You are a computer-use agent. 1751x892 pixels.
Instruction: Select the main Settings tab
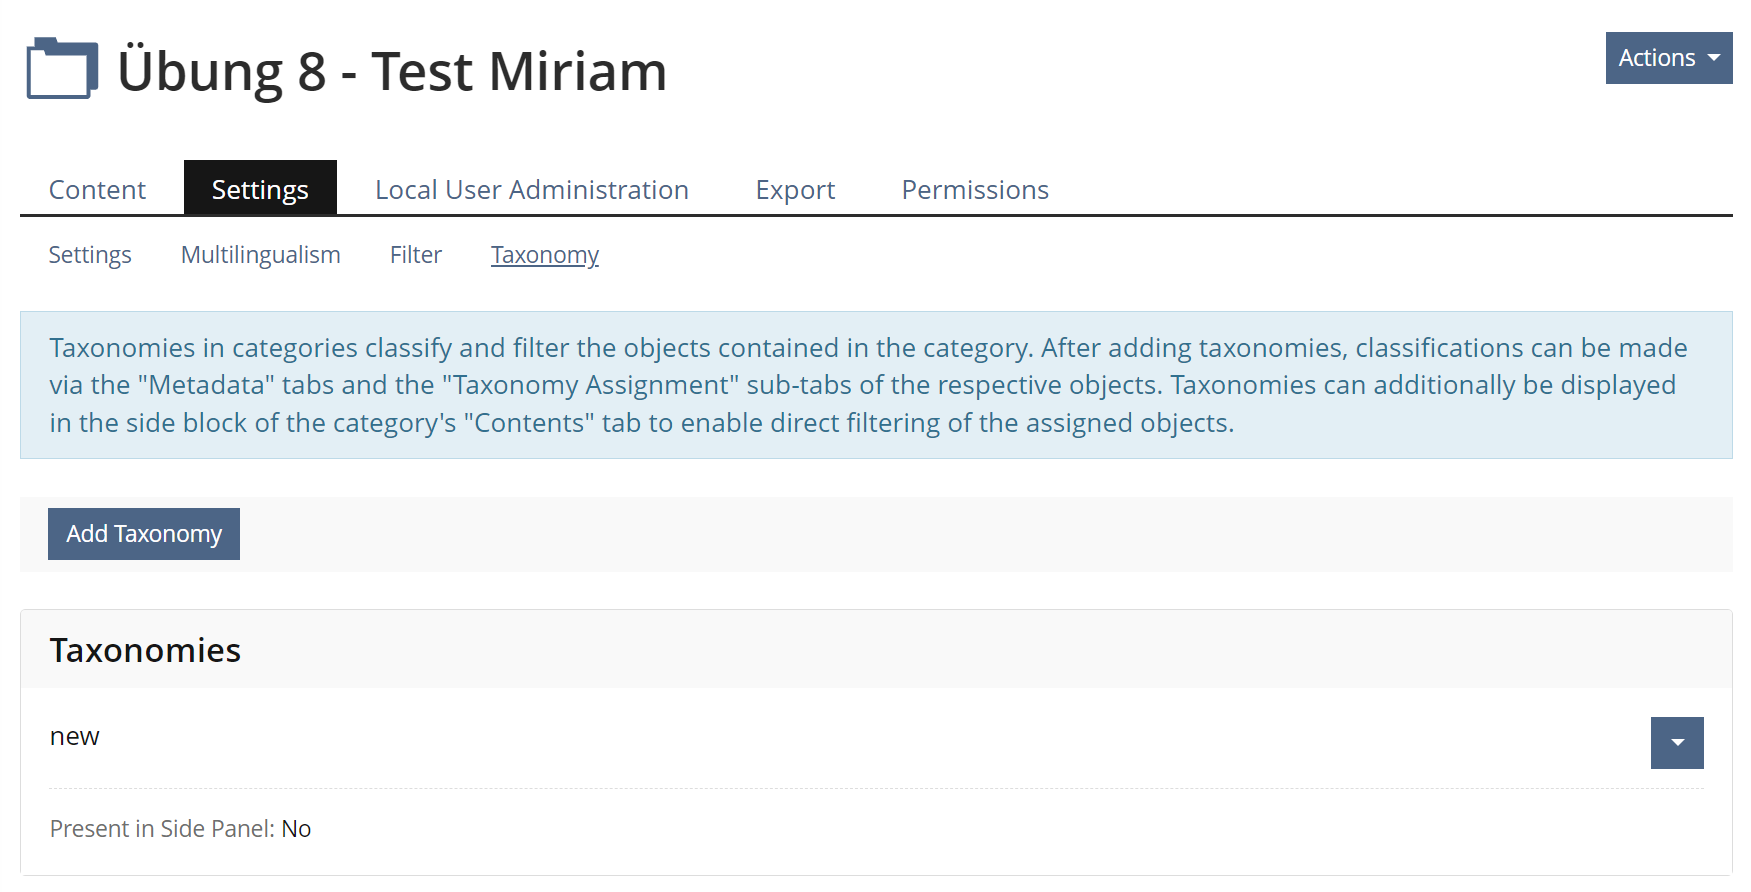pyautogui.click(x=260, y=190)
